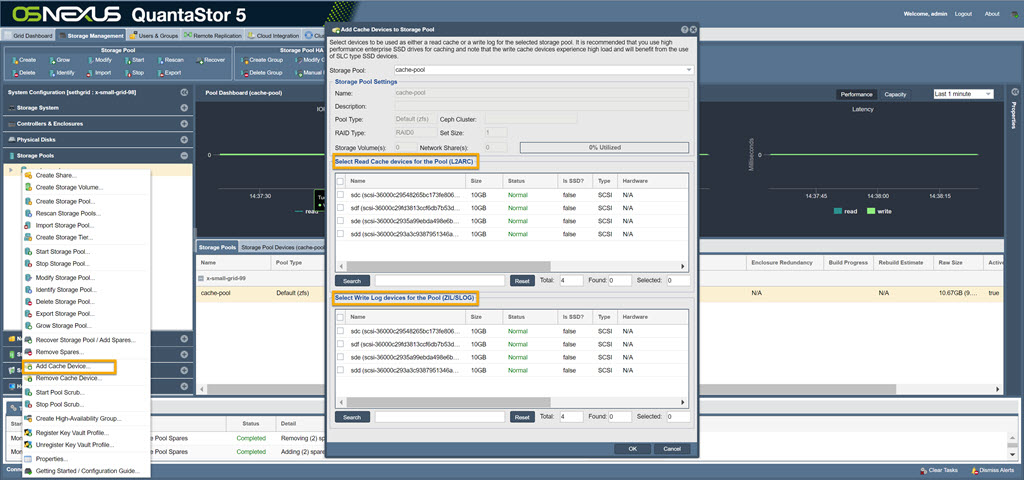Click the Dismiss Alerts icon
This screenshot has width=1024, height=481.
point(974,471)
